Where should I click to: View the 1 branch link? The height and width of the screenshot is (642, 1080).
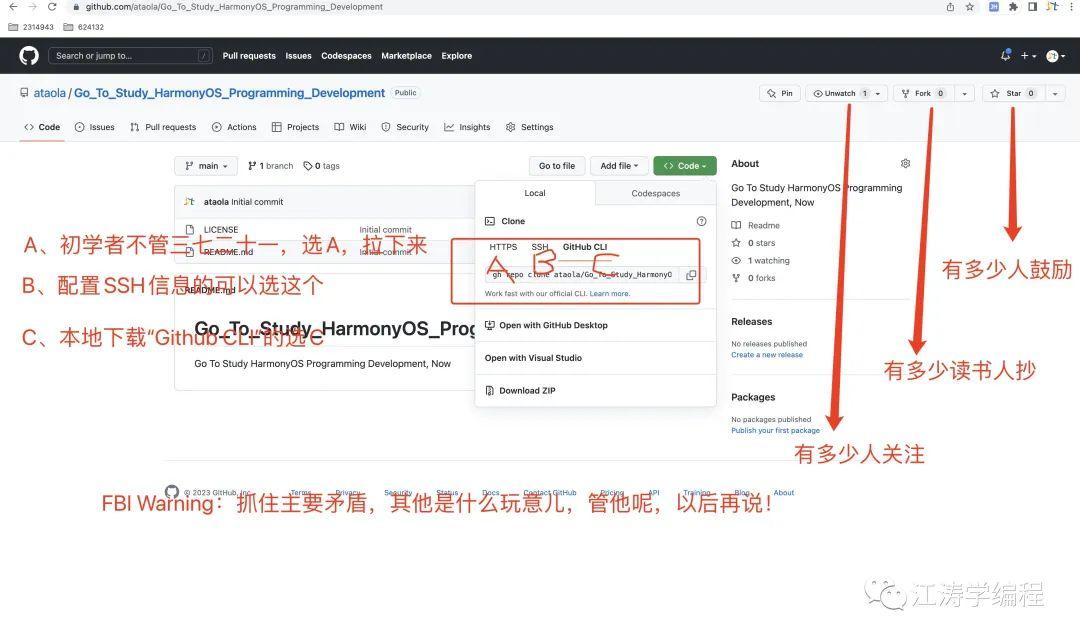271,166
